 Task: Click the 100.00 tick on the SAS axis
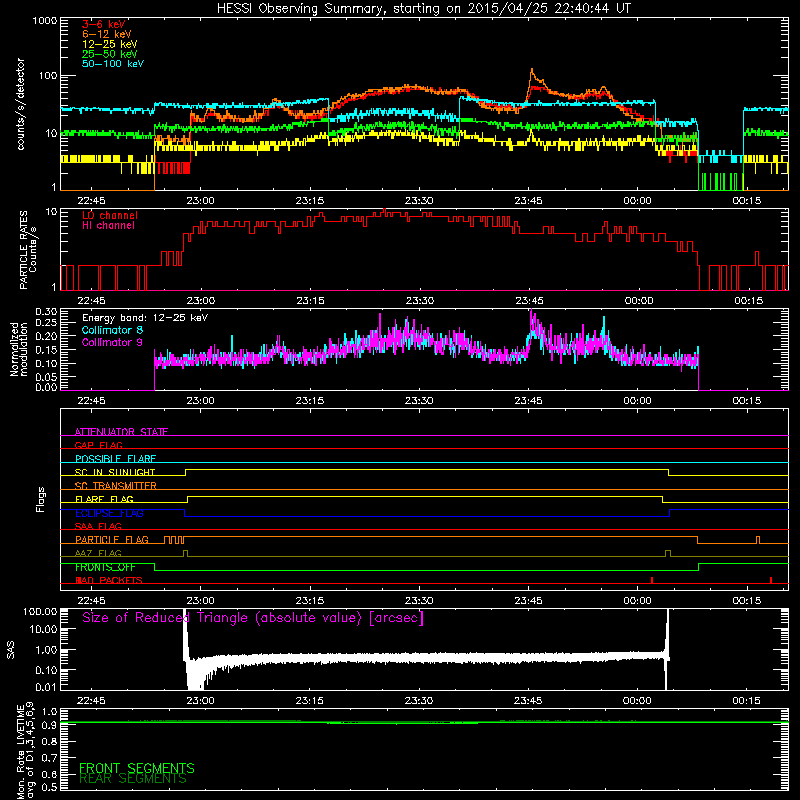click(40, 611)
